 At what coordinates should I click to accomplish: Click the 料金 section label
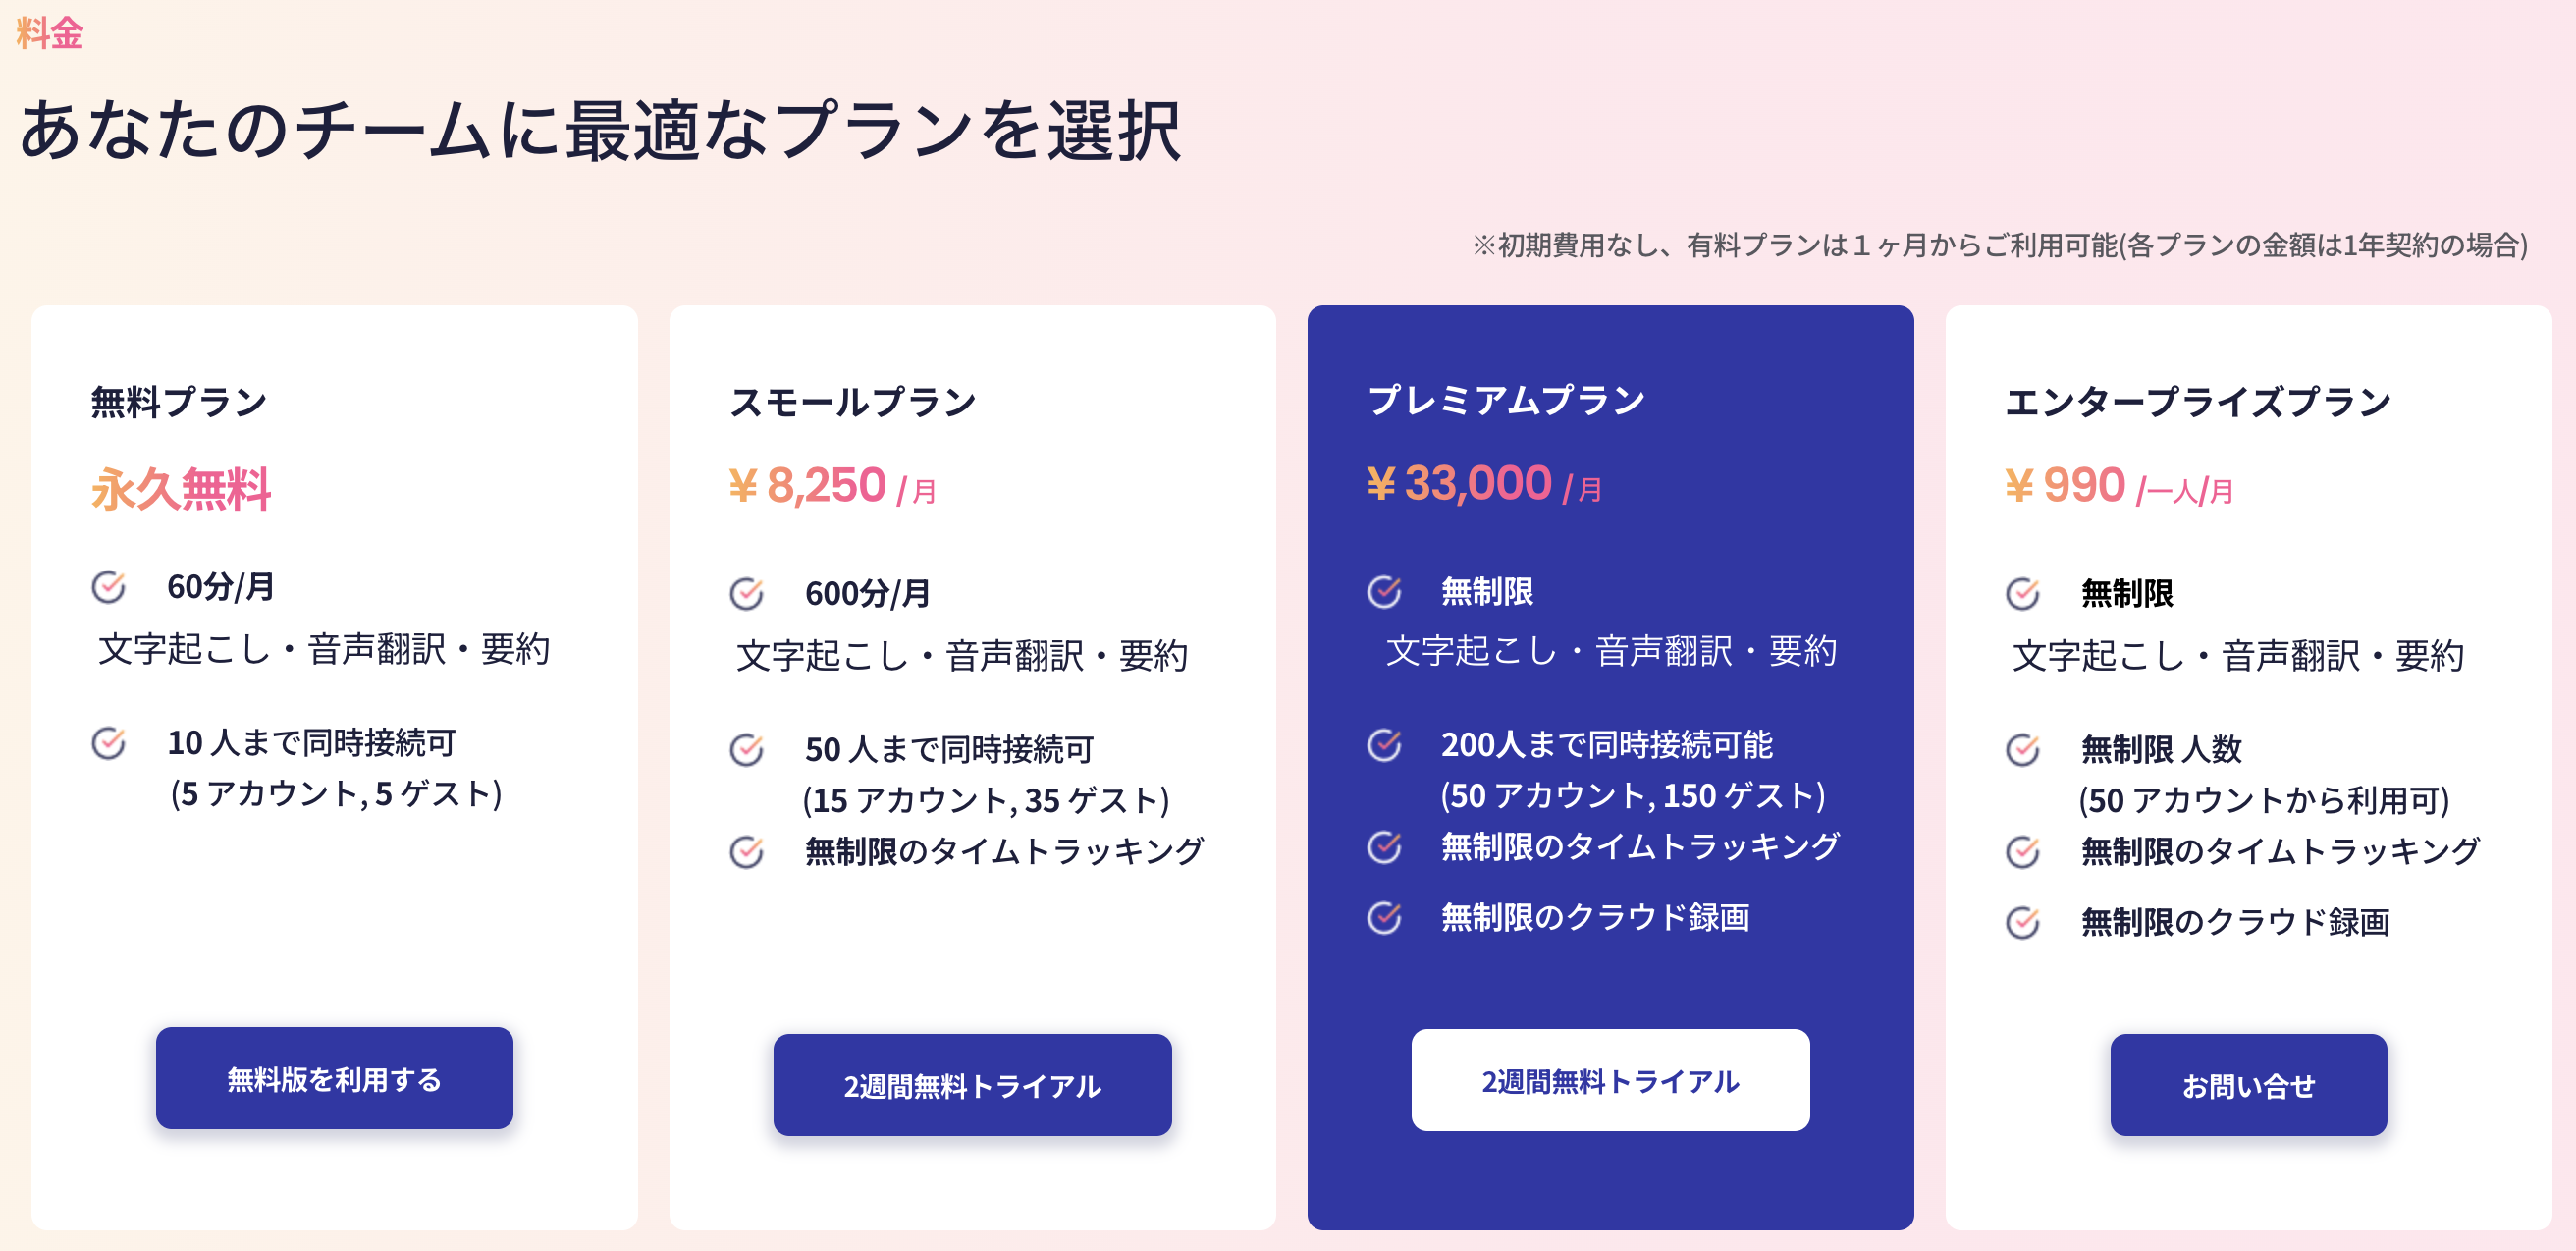pyautogui.click(x=50, y=34)
